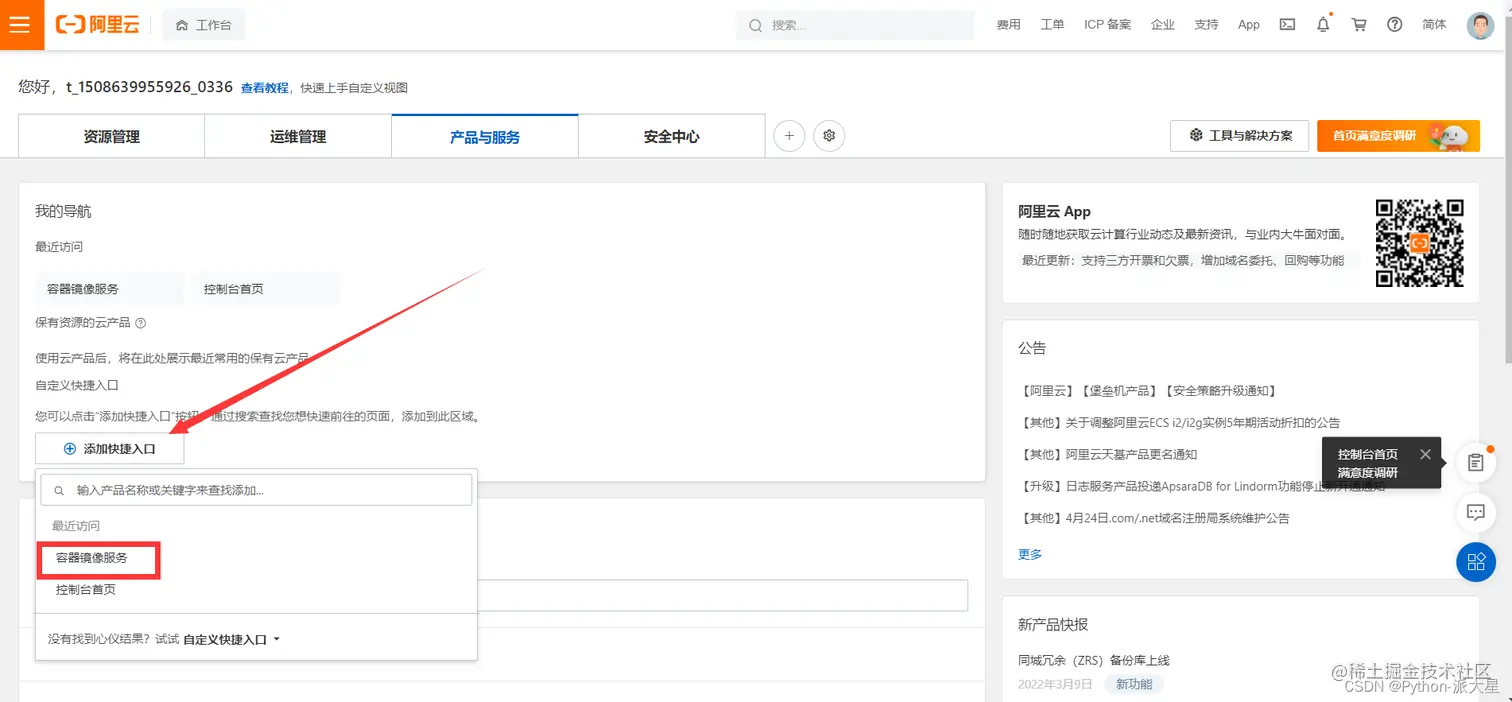Screen dimensions: 1512x702
Task: Open 日志服务 ApsaraDB for Lindorm announcement
Action: tap(1201, 487)
